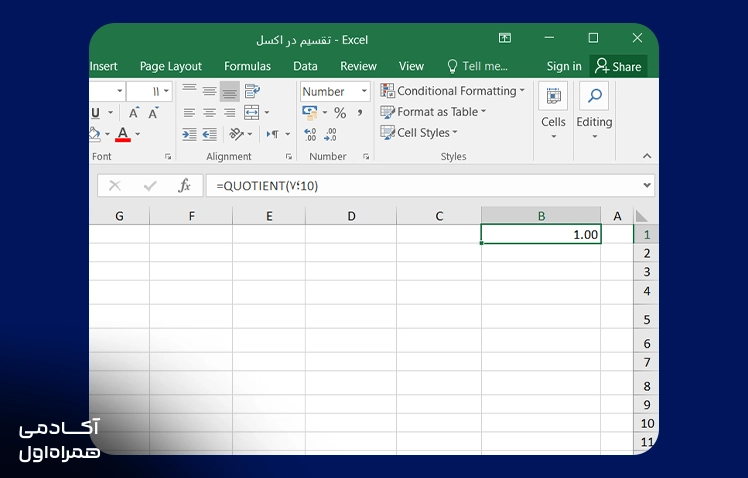
Task: Apply Percent Style
Action: [340, 113]
